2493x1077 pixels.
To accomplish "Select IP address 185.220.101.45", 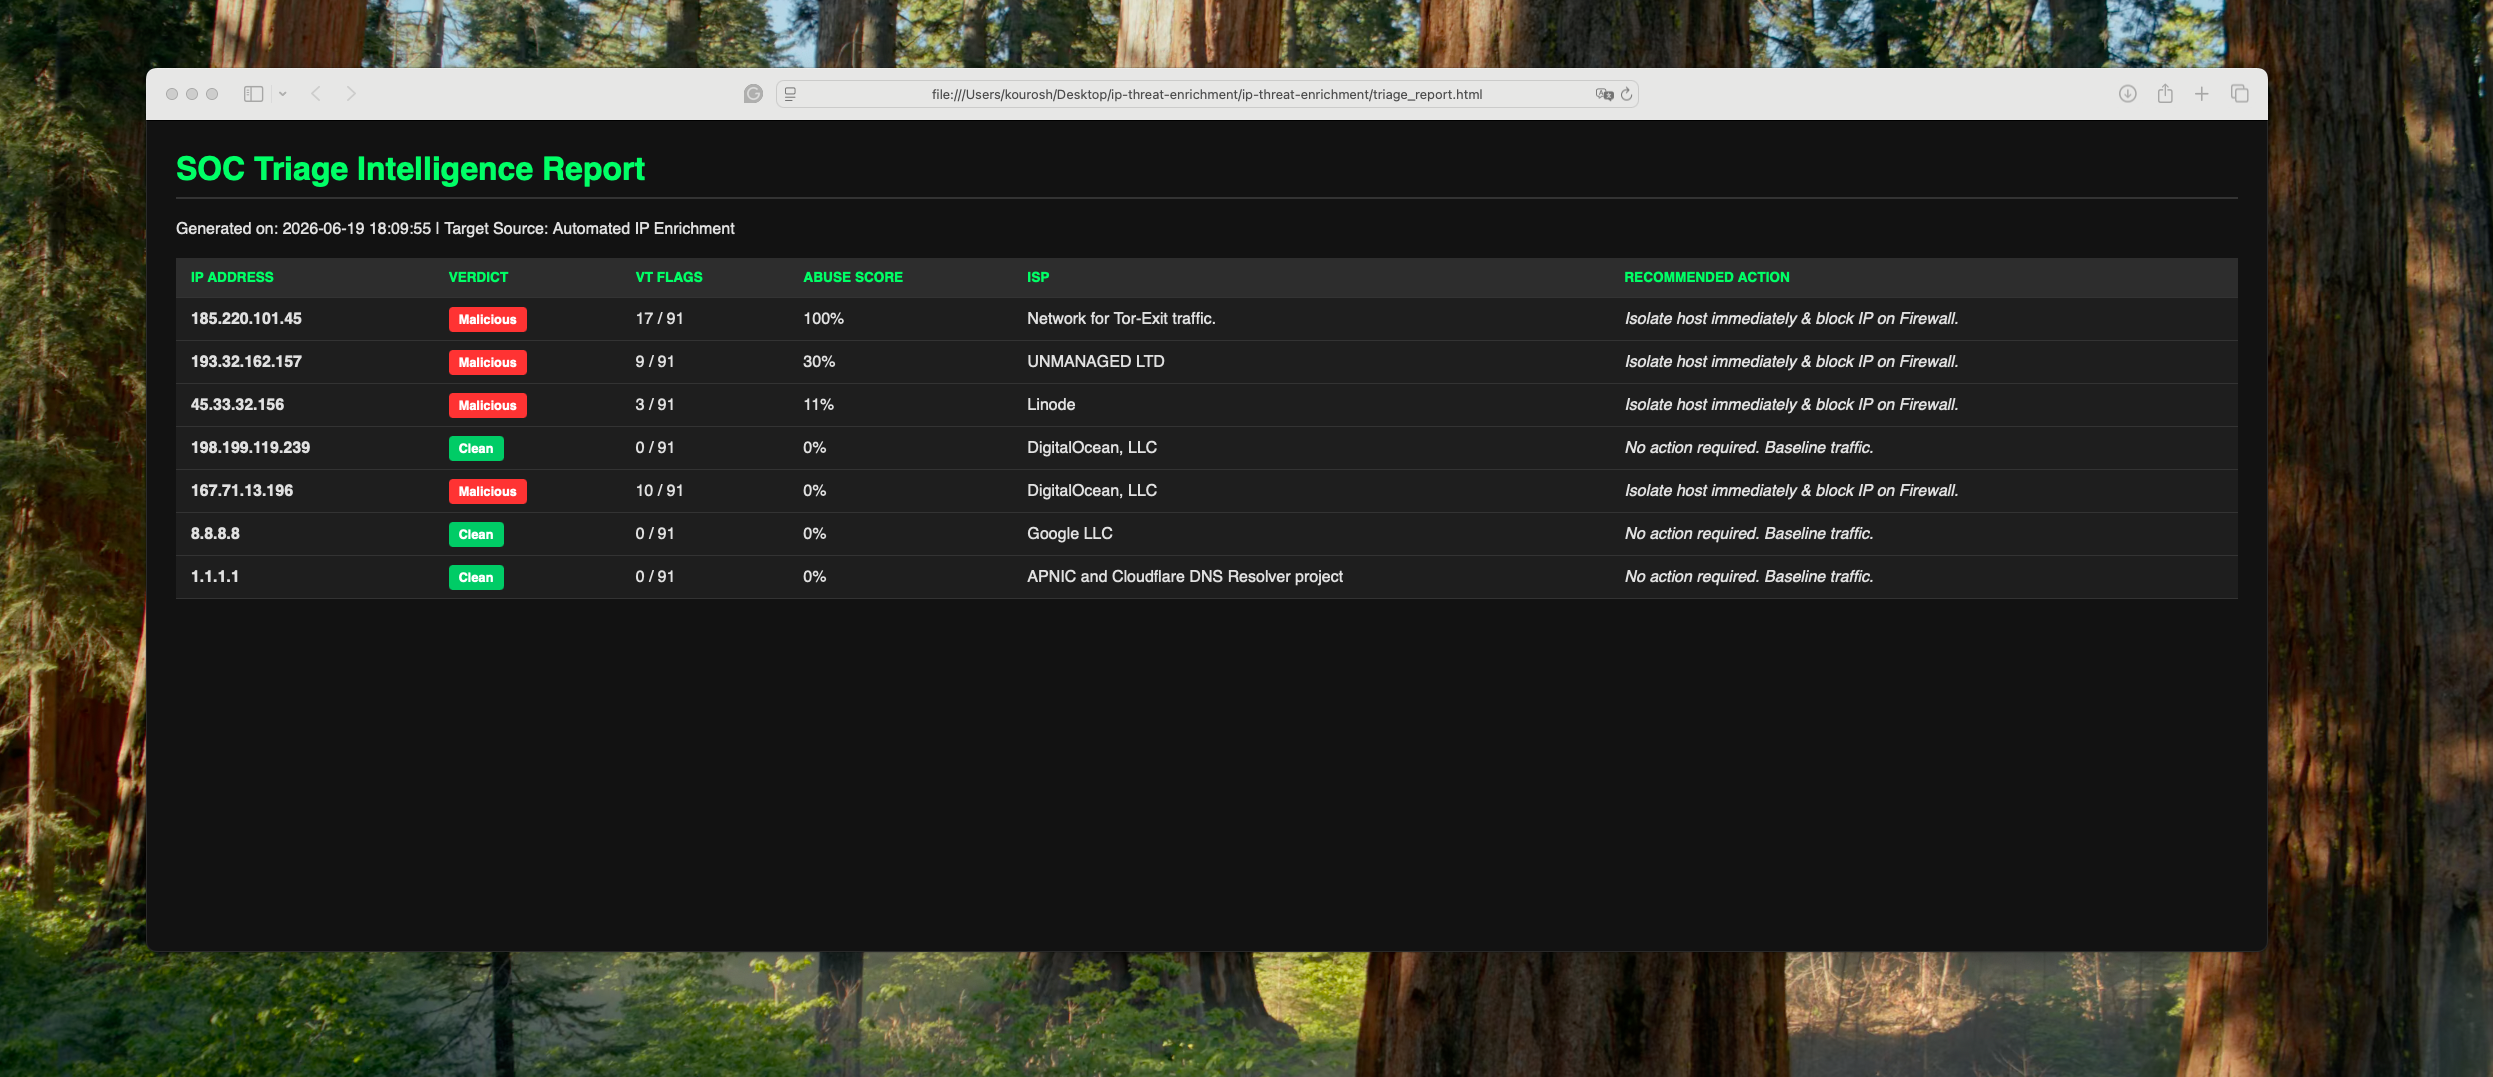I will point(246,318).
